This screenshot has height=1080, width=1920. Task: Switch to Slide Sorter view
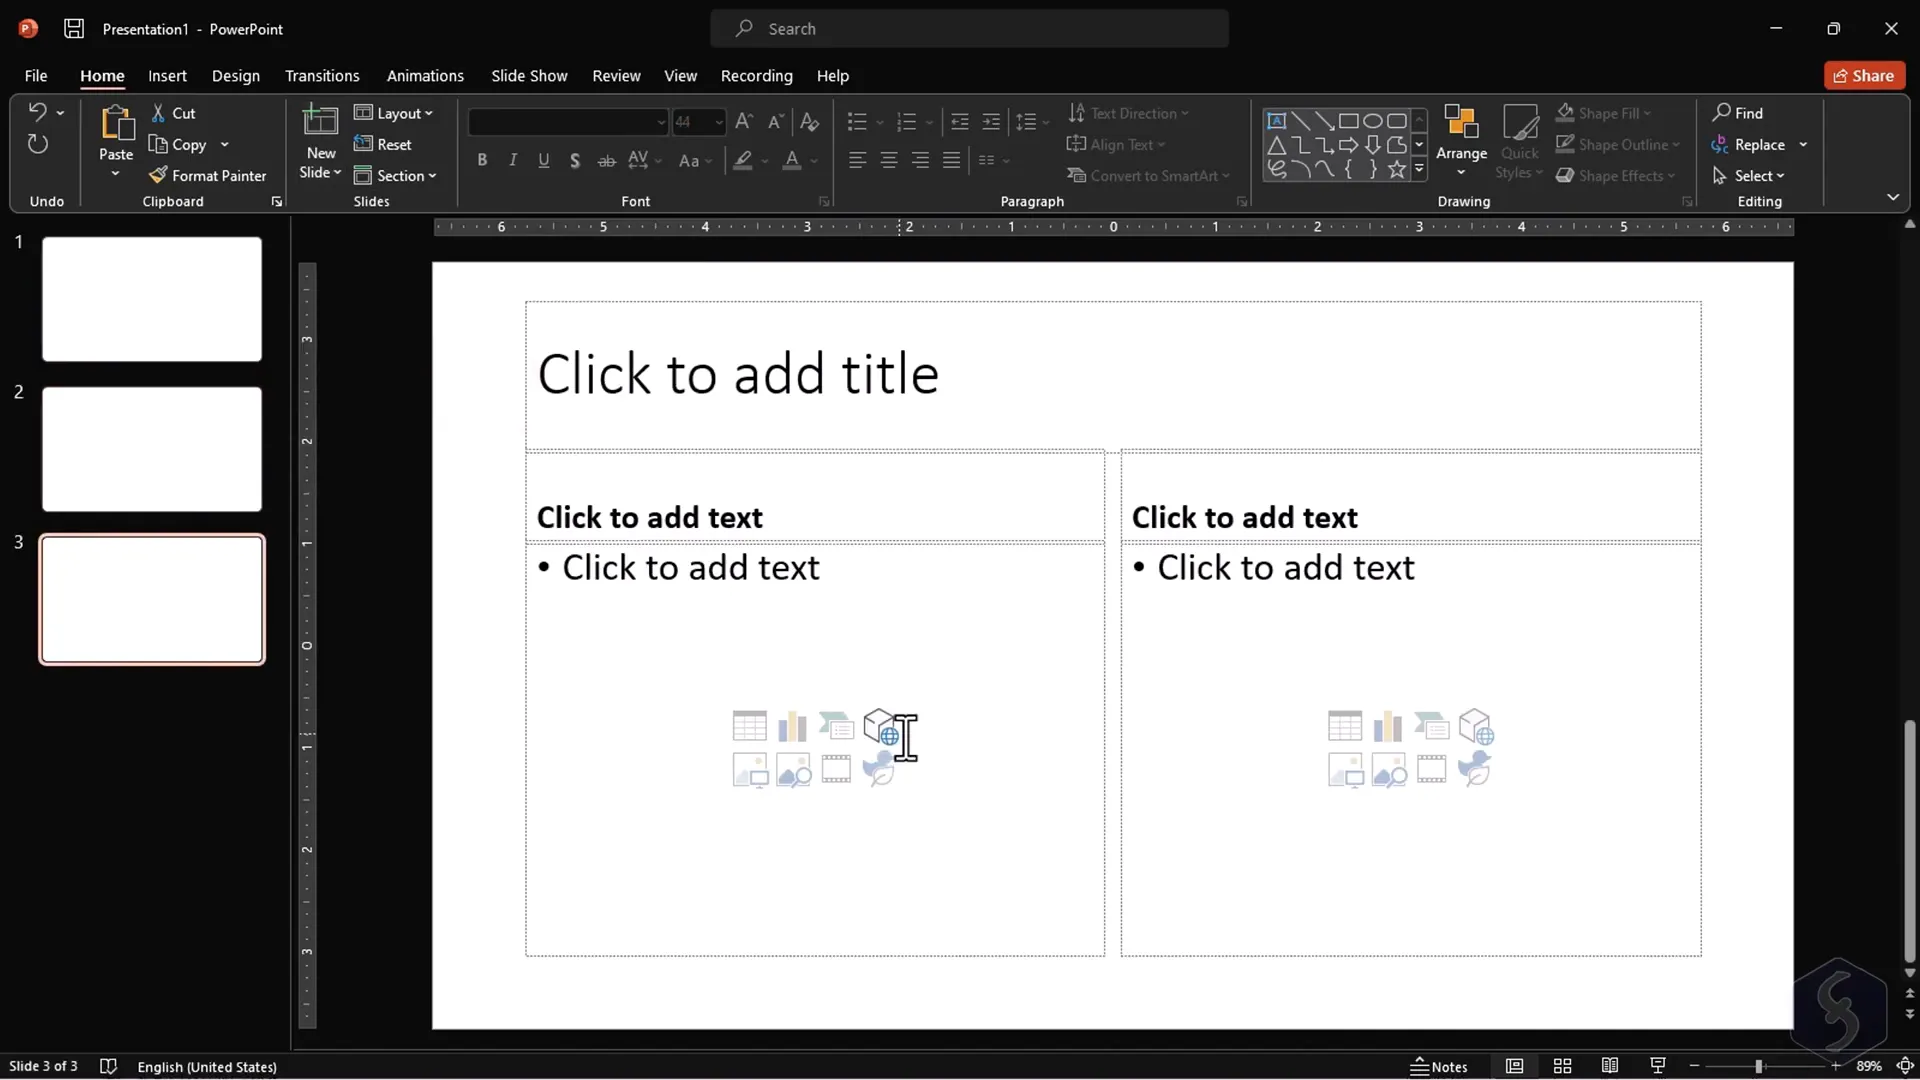(1562, 1066)
